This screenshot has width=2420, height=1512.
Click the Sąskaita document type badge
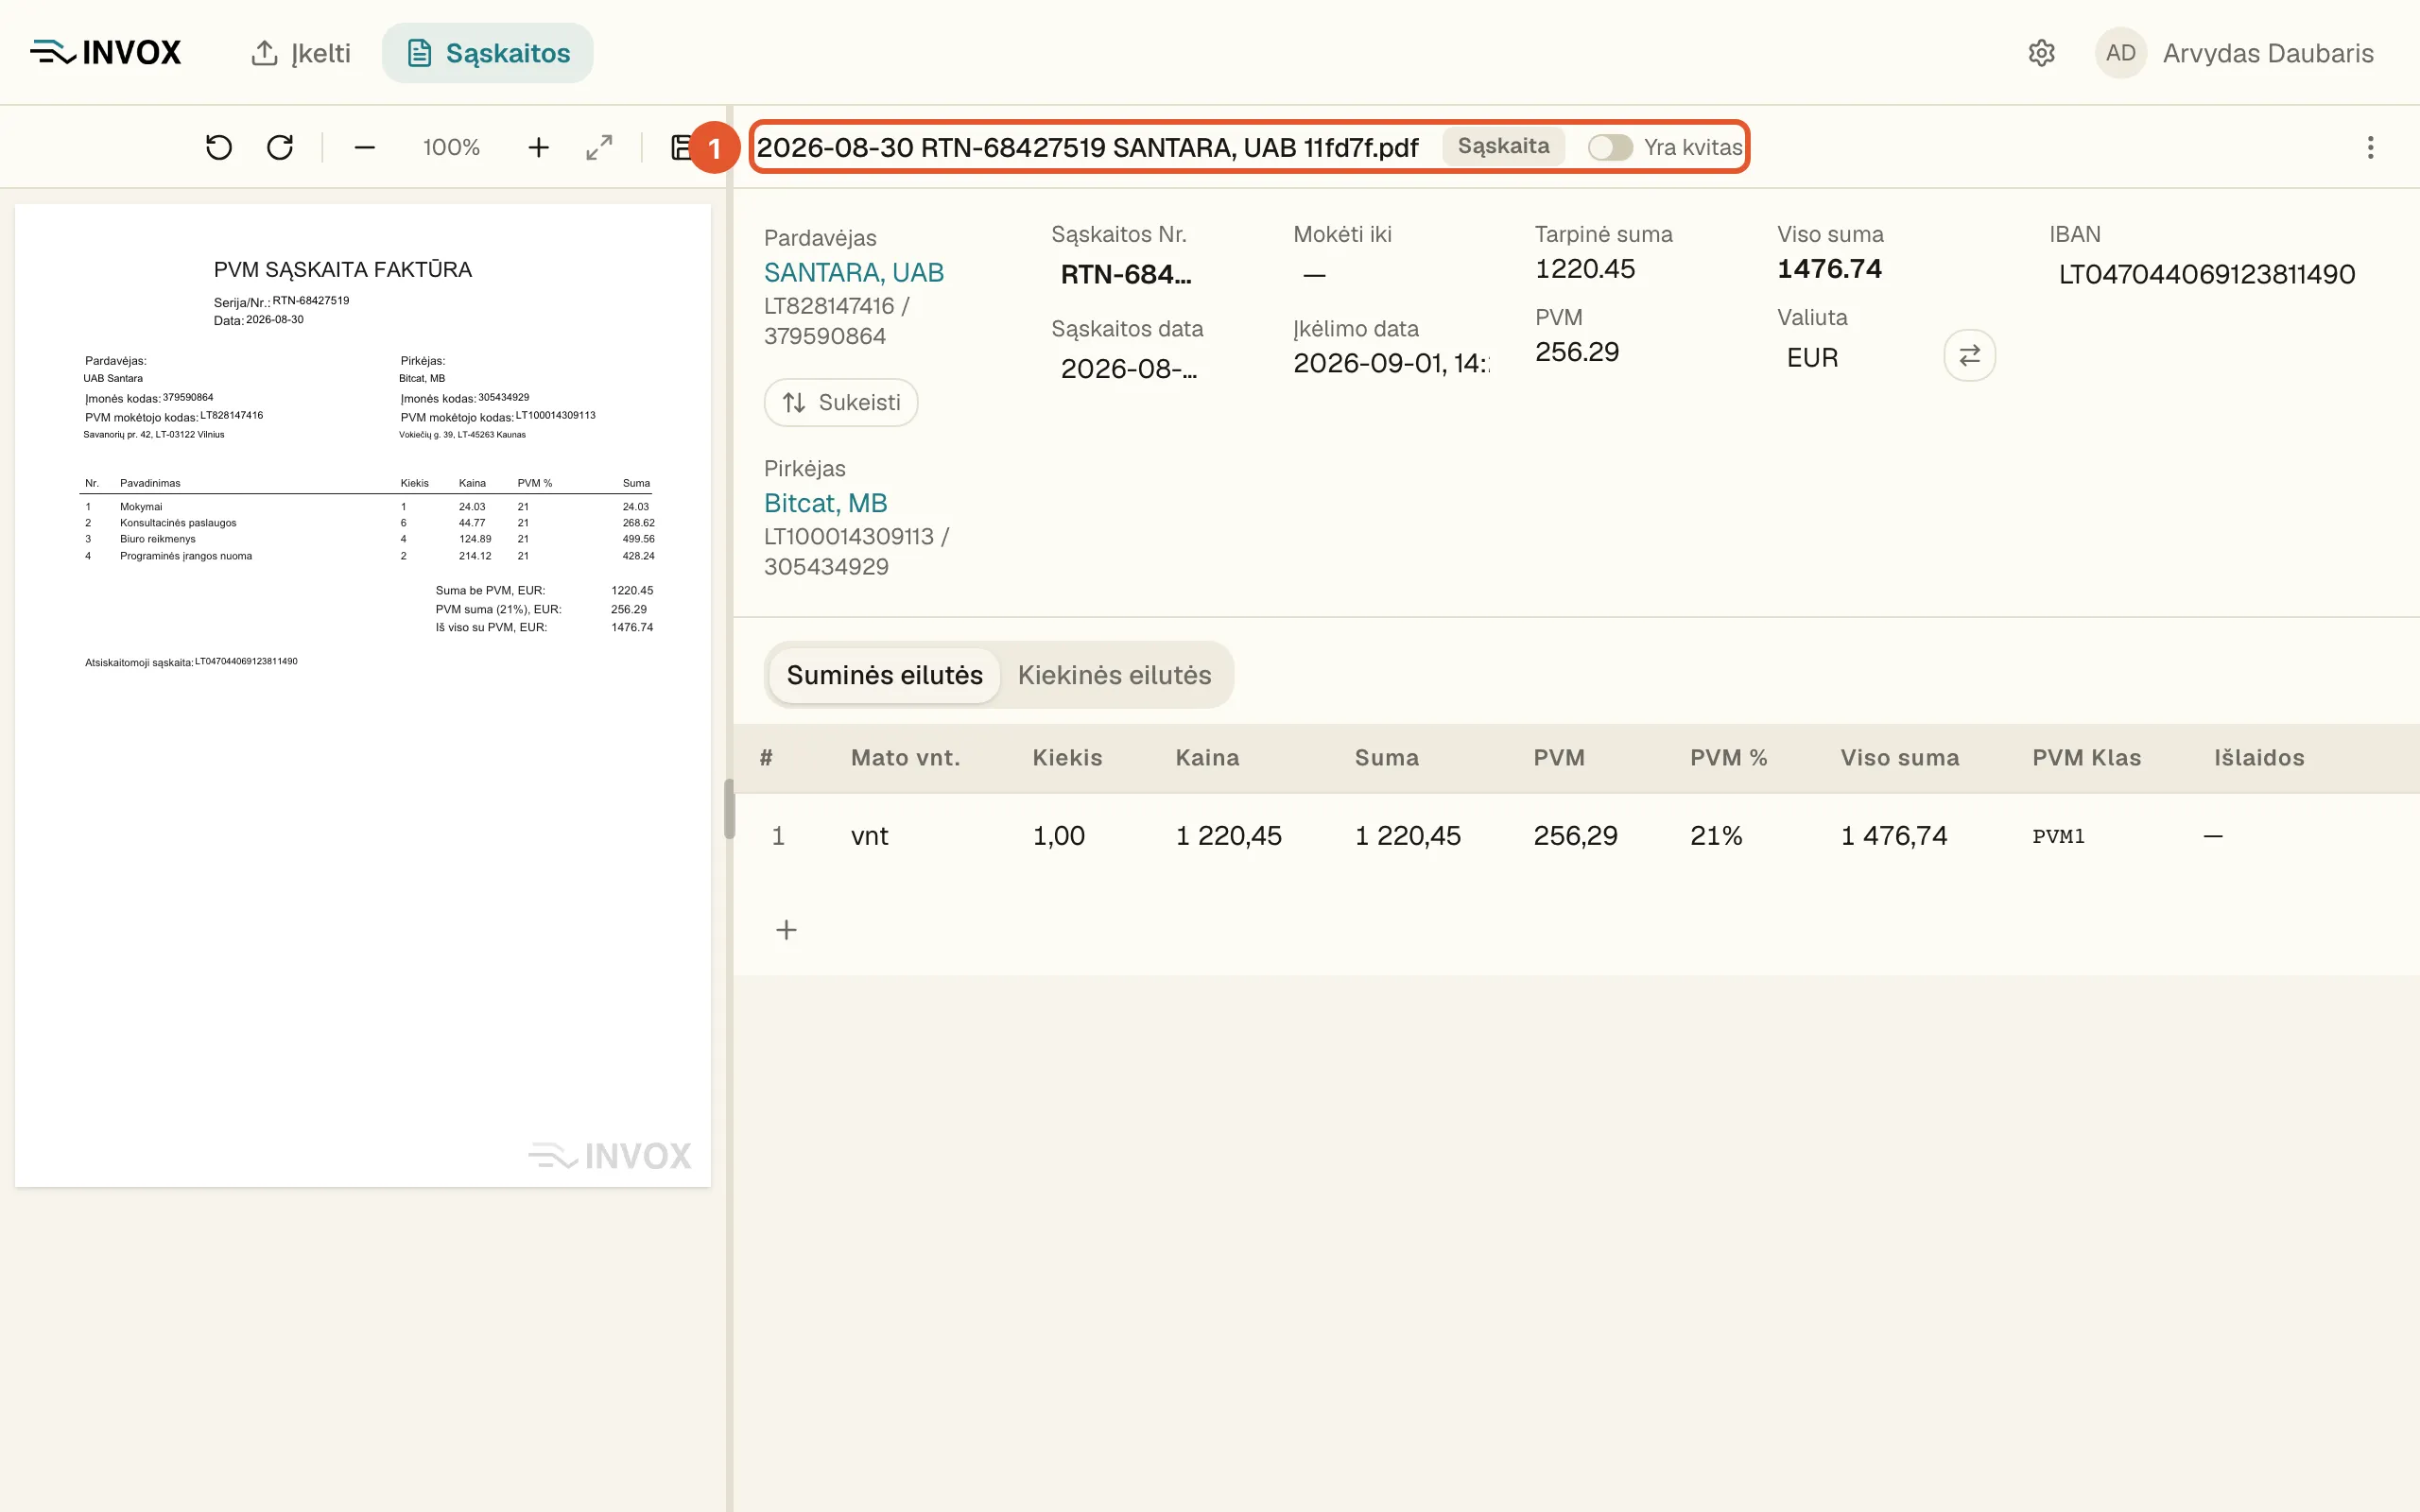(x=1503, y=146)
